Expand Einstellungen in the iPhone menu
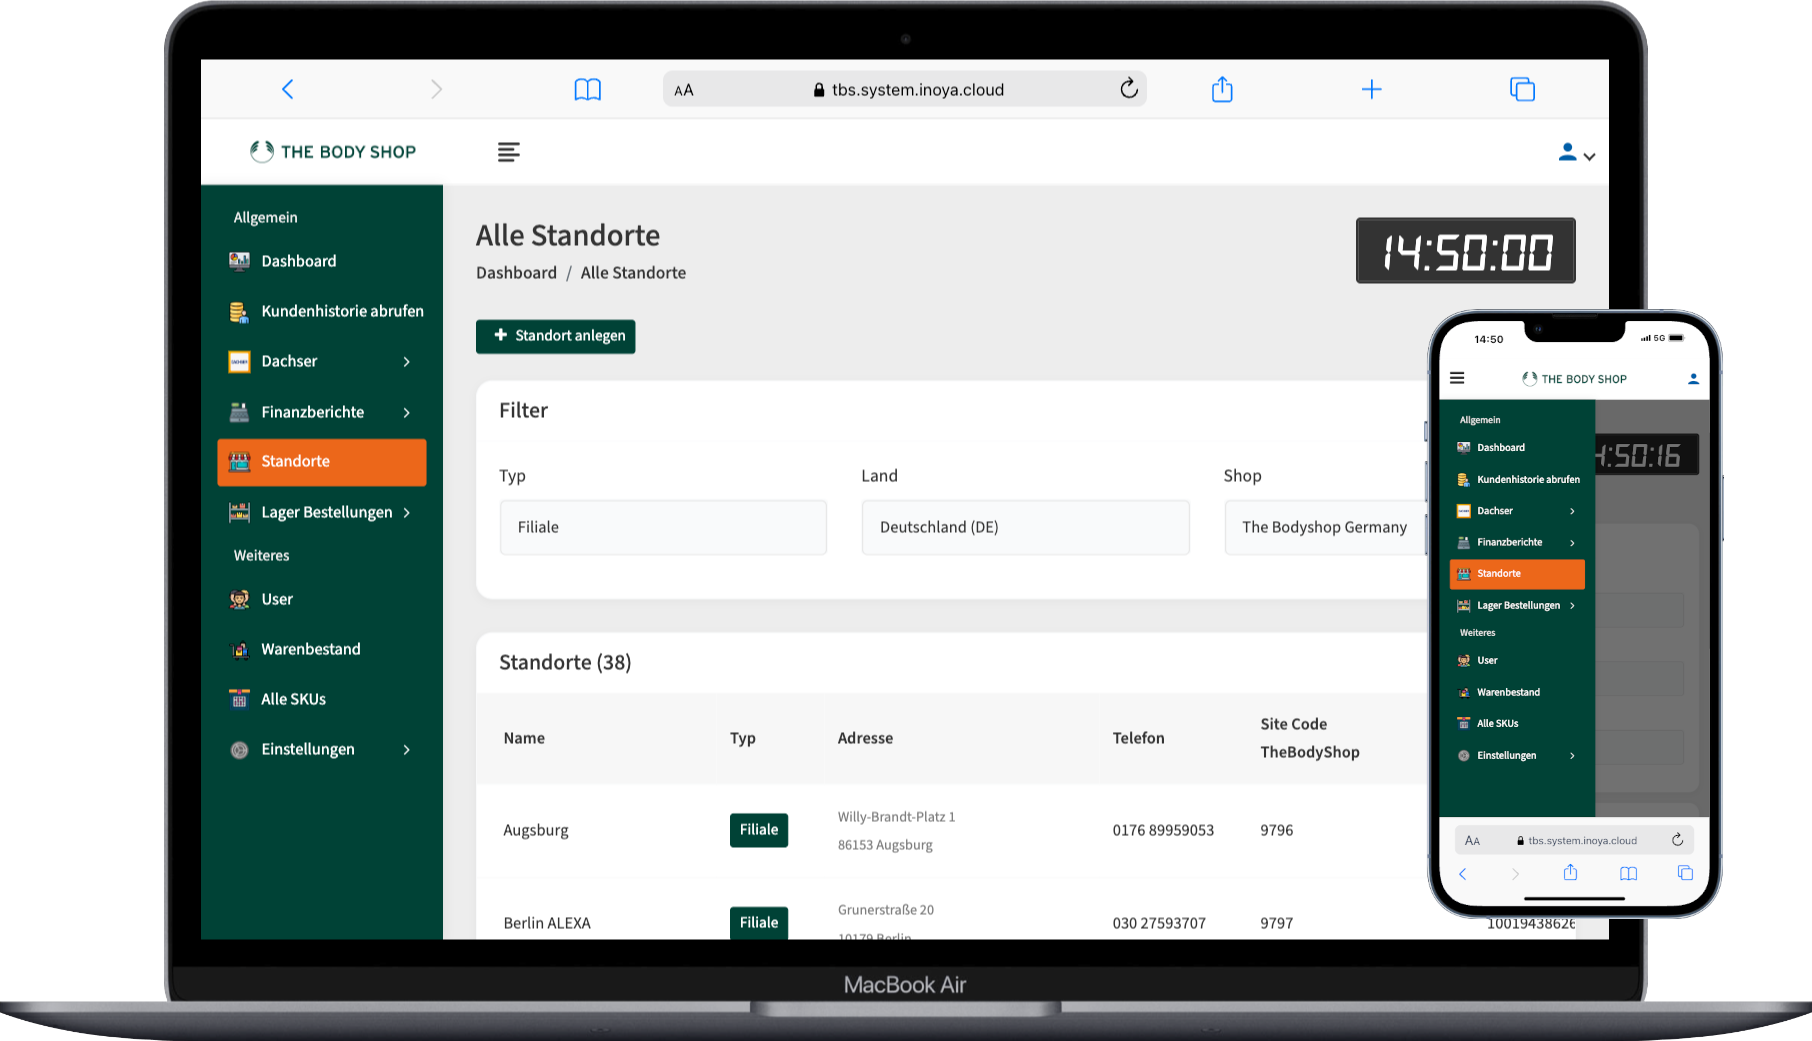Viewport: 1812px width, 1041px height. point(1517,756)
